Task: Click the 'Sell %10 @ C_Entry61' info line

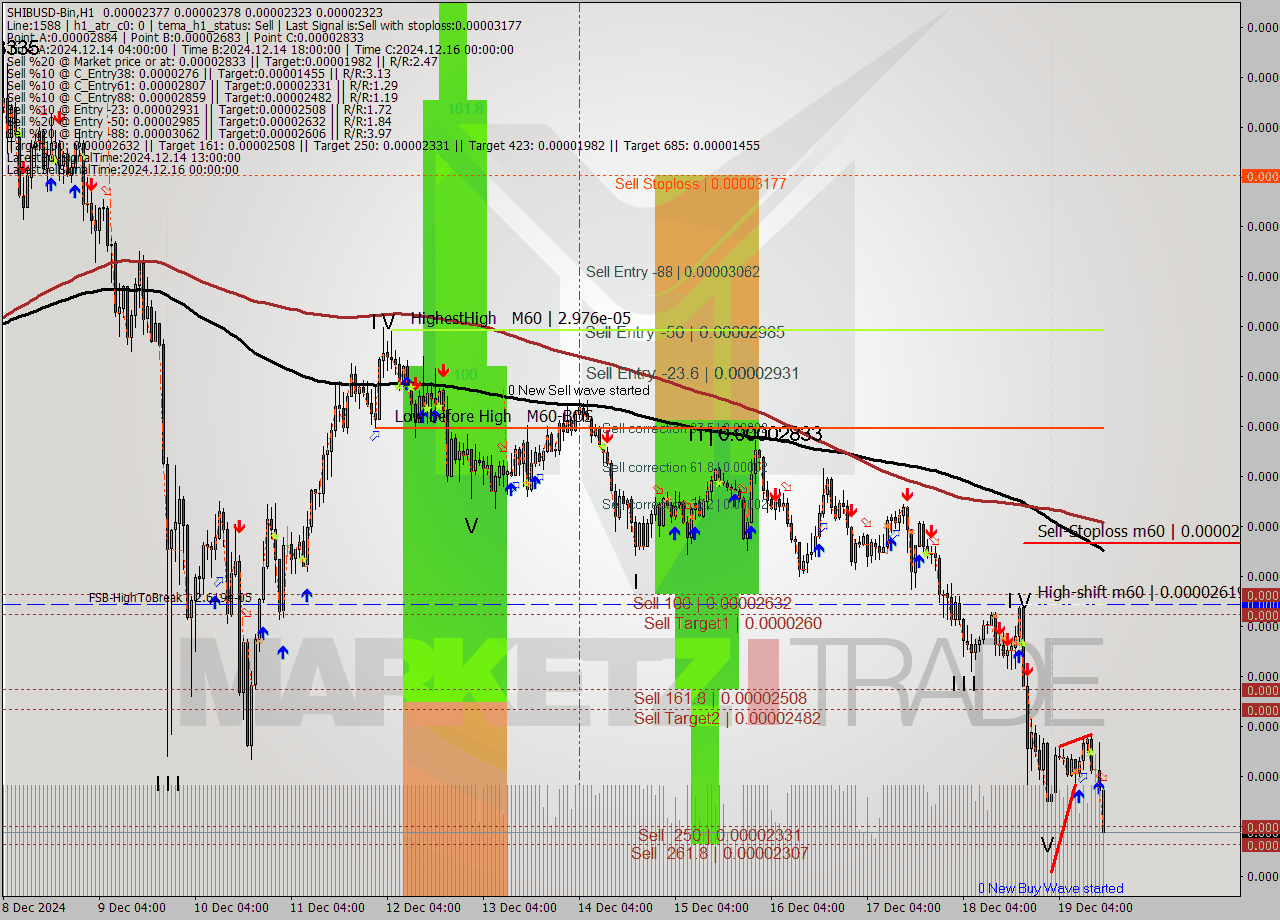Action: coord(202,86)
